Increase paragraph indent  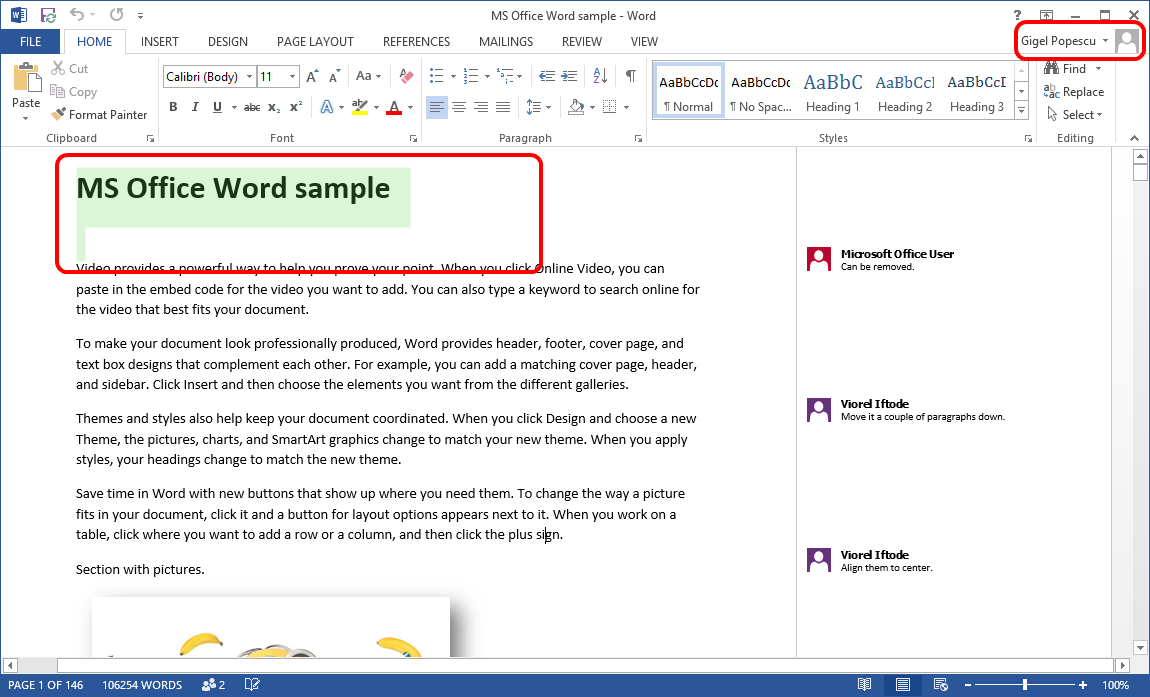coord(569,76)
